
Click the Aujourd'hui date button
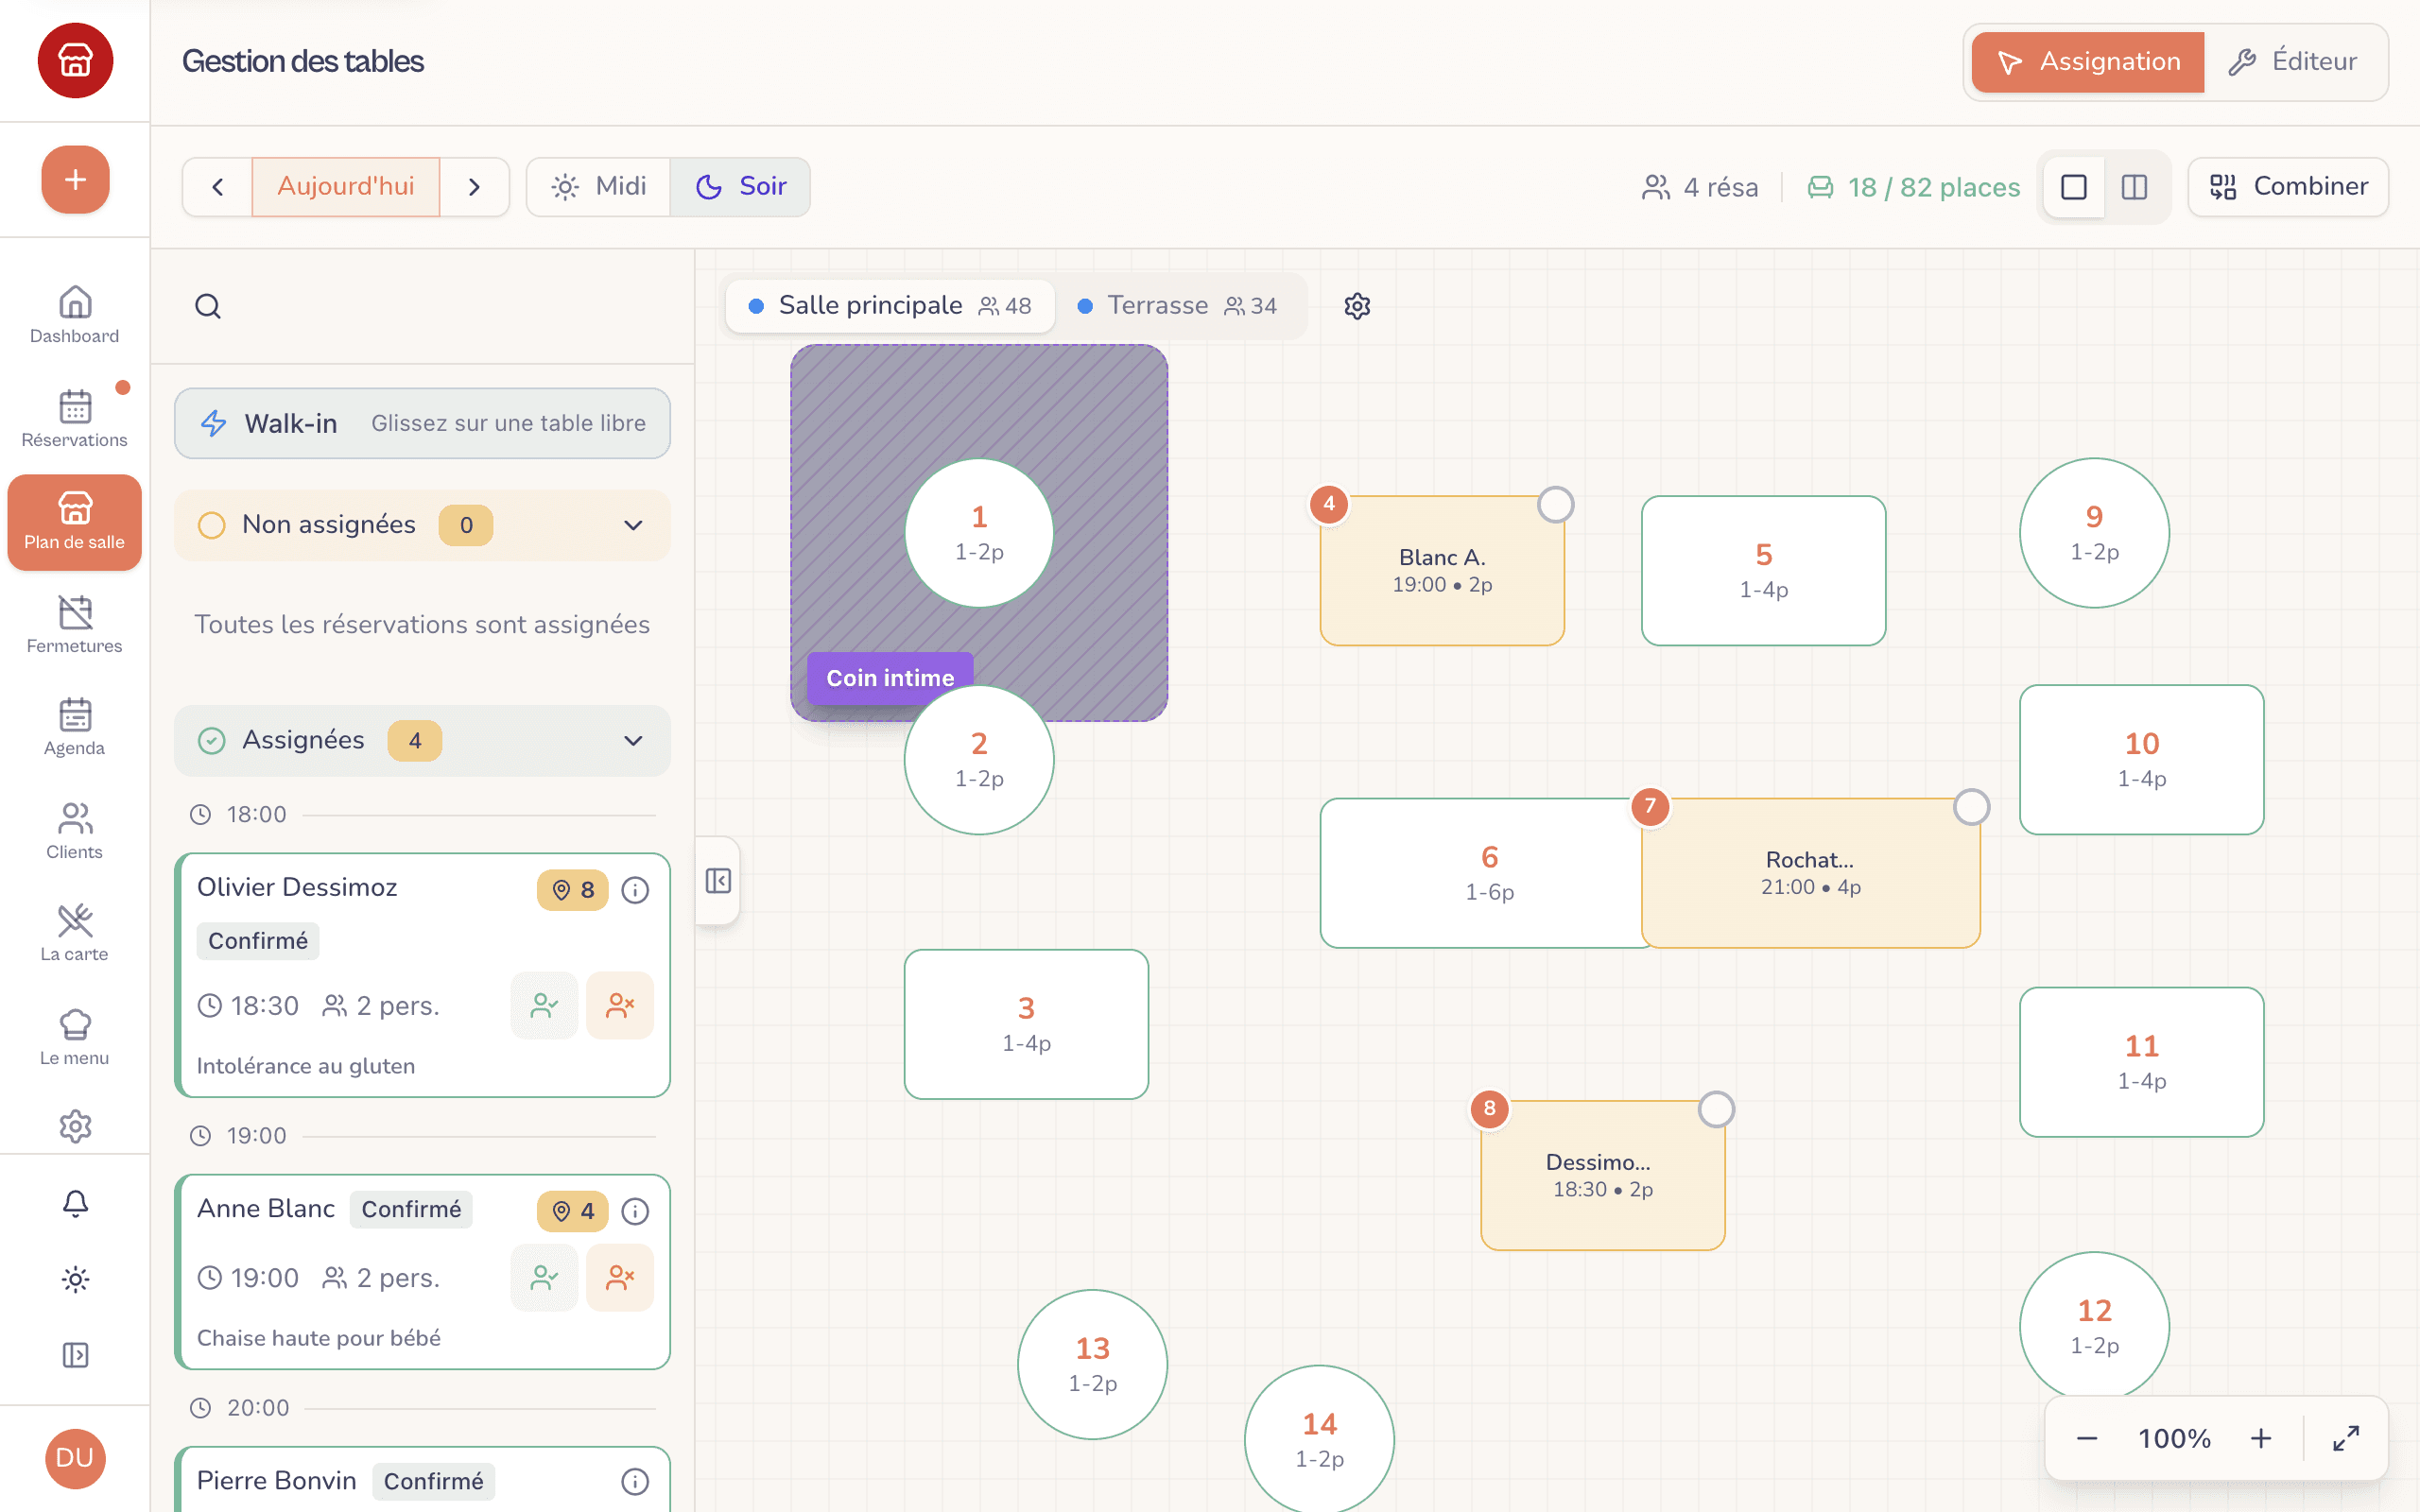click(x=345, y=187)
